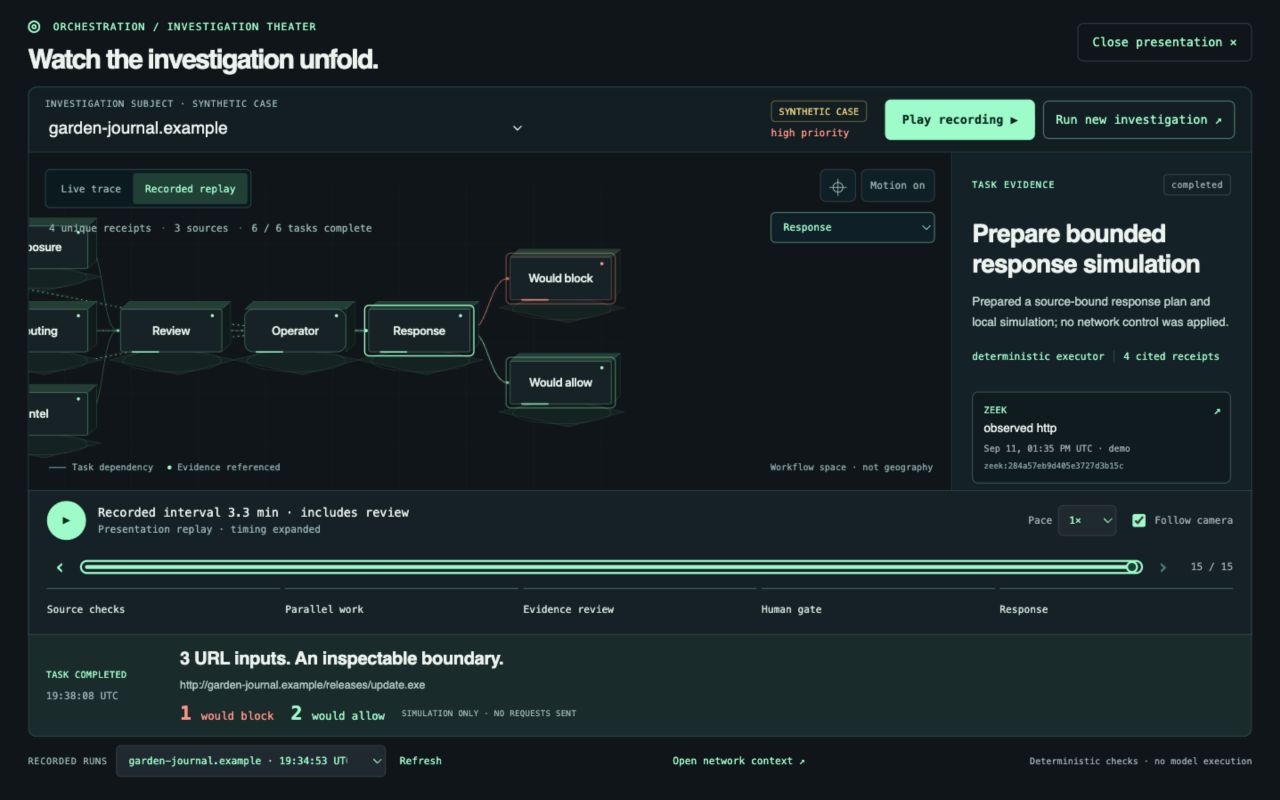The height and width of the screenshot is (800, 1280).
Task: Click the recenter camera crosshair icon
Action: click(838, 186)
